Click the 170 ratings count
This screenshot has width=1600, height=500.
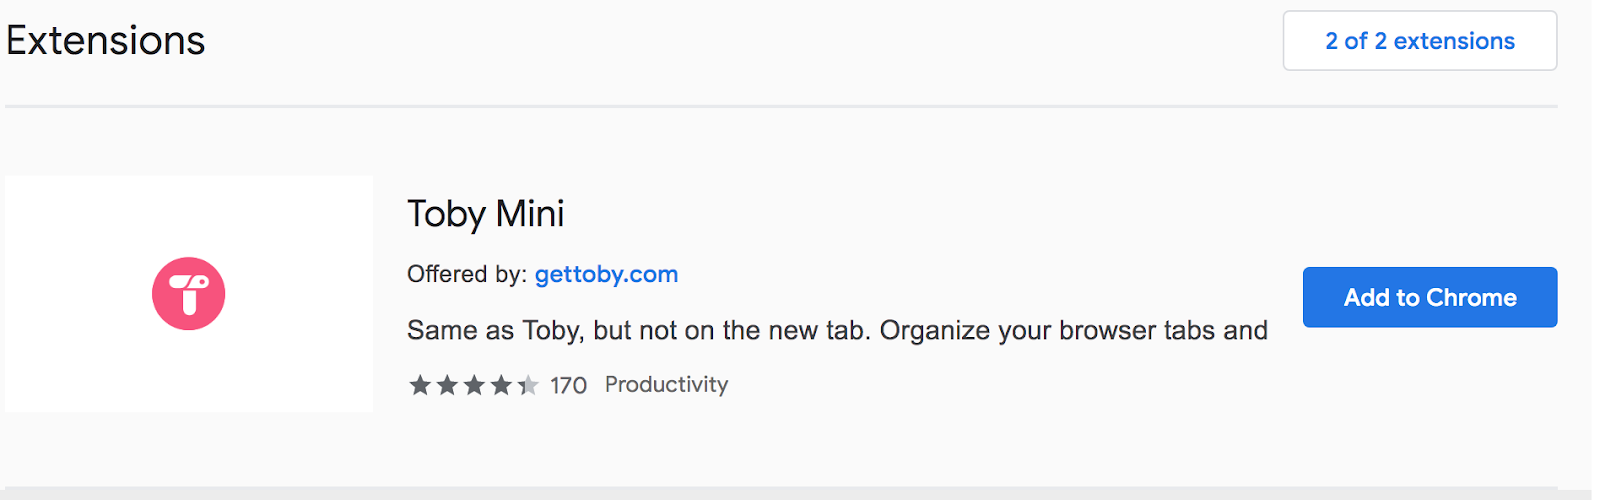568,385
